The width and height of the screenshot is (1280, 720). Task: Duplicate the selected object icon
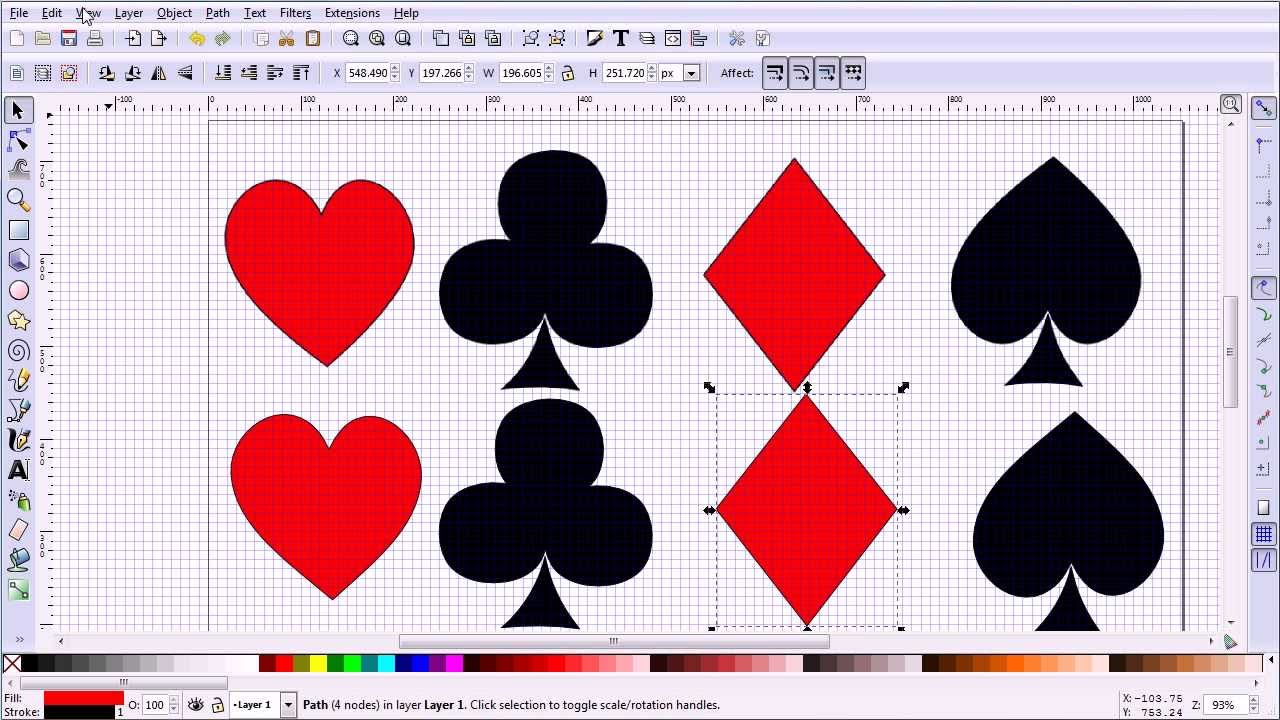click(x=441, y=38)
